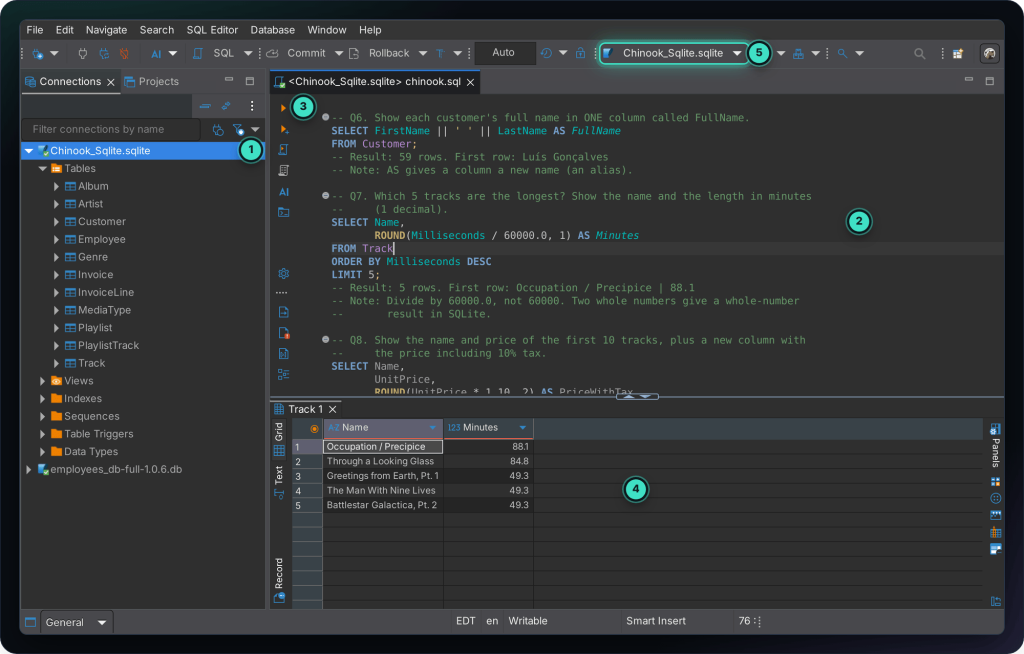This screenshot has width=1024, height=654.
Task: Open the Navigate menu
Action: click(x=106, y=30)
